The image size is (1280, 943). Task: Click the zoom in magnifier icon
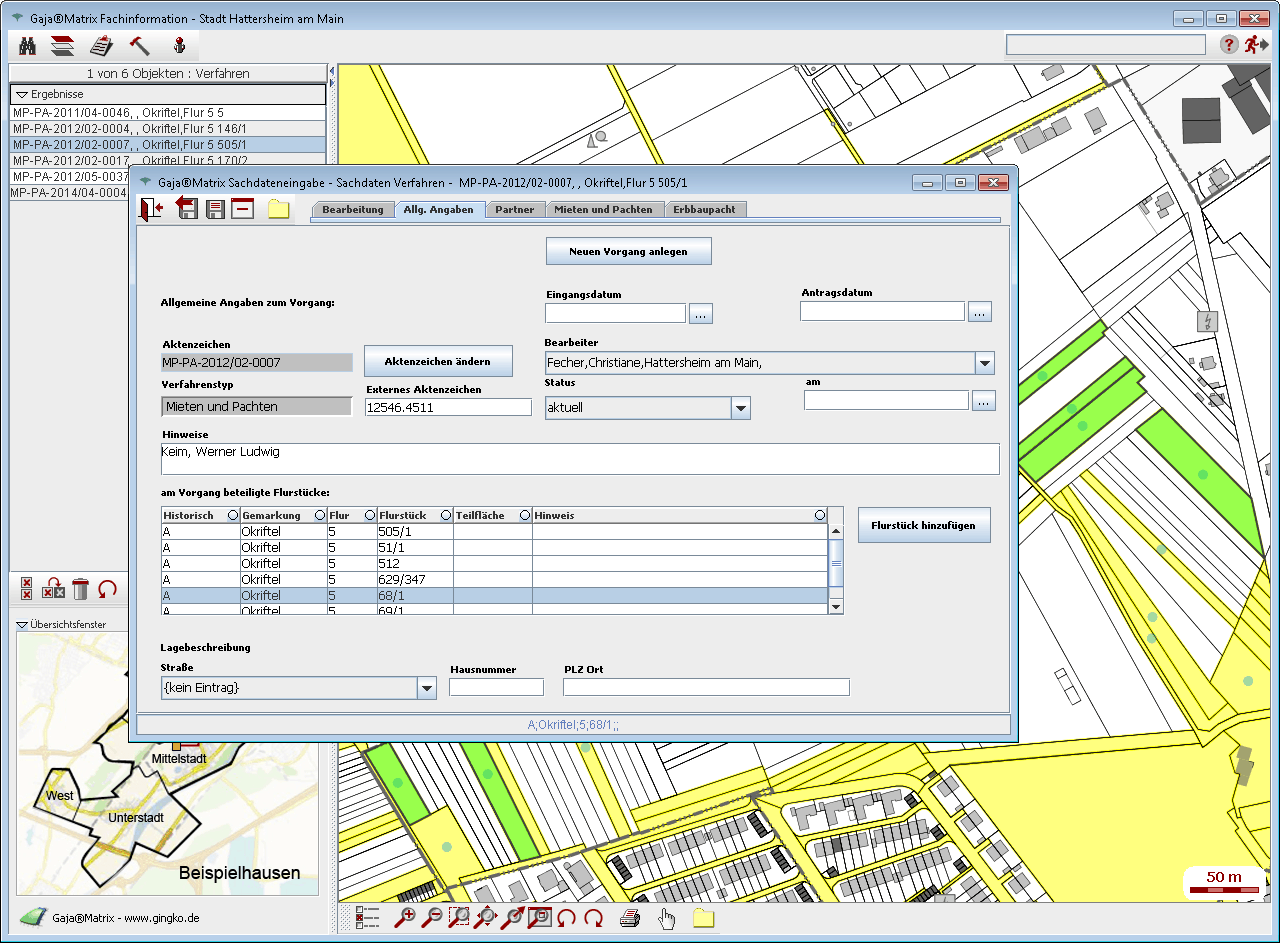(405, 918)
